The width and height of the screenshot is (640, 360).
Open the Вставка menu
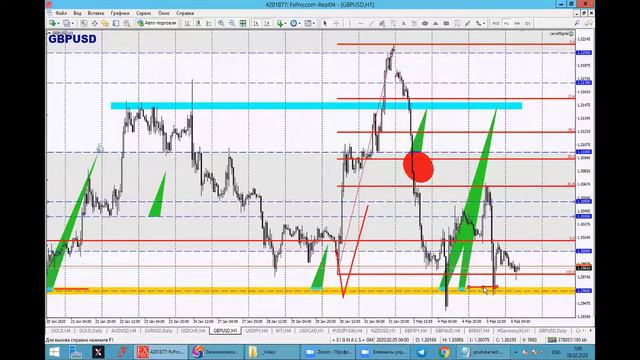96,13
